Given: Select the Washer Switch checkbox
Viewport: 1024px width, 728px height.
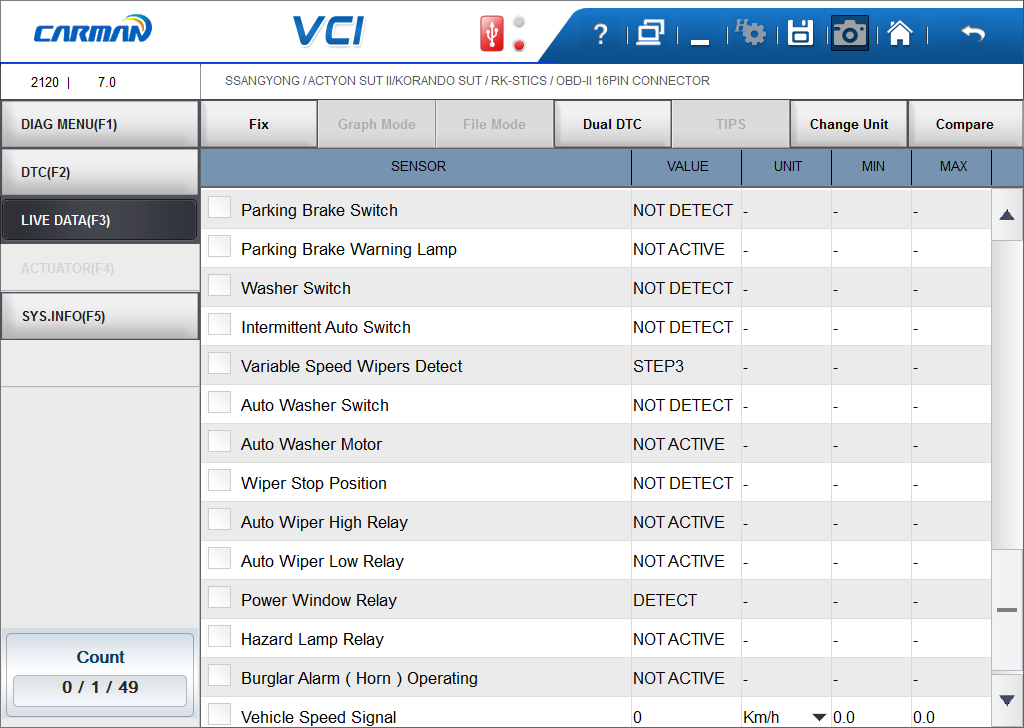Looking at the screenshot, I should click(219, 285).
